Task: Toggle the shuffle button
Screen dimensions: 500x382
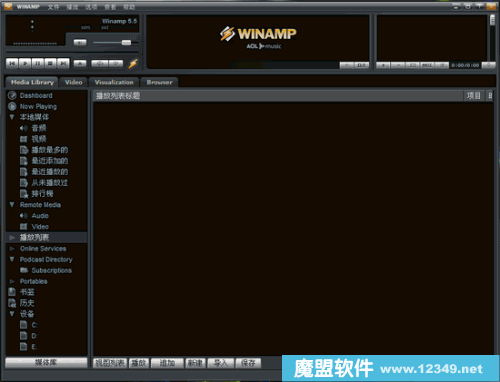Action: coord(100,63)
